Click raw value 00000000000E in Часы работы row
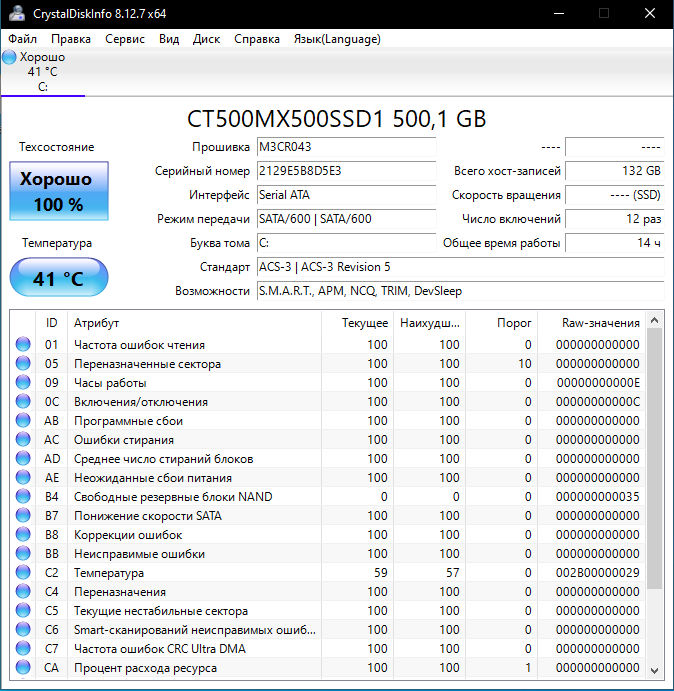The image size is (674, 691). point(598,383)
